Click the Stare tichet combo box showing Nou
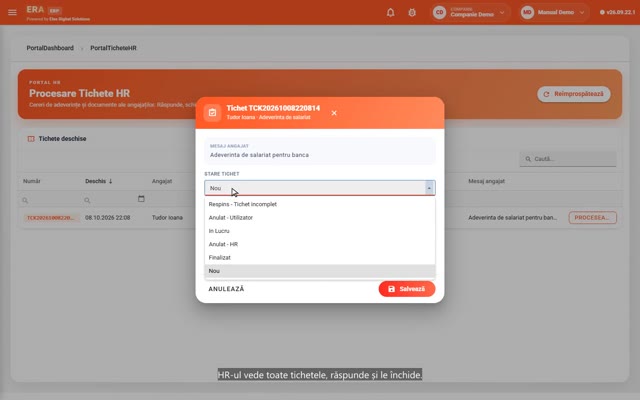 [x=320, y=188]
